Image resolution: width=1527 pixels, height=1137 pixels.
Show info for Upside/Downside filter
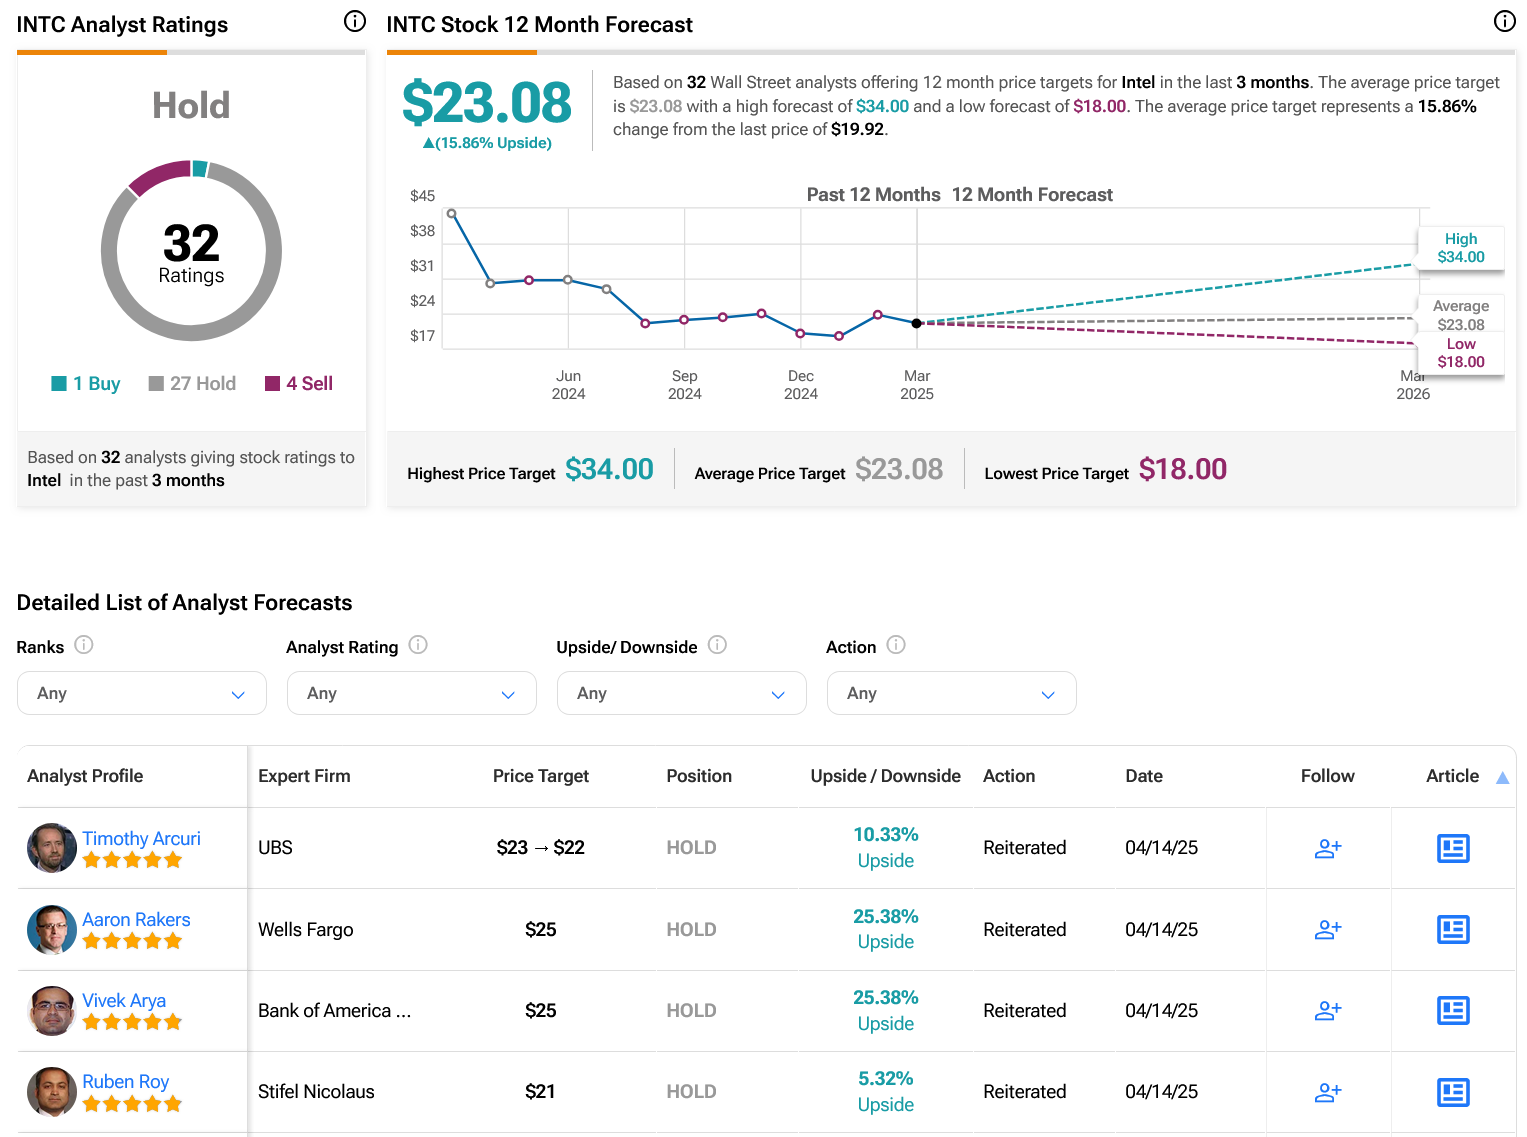pos(717,645)
